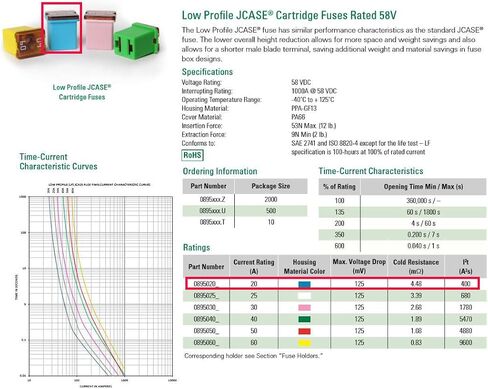
Task: Click the 'Conforms to:' label
Action: click(x=198, y=143)
